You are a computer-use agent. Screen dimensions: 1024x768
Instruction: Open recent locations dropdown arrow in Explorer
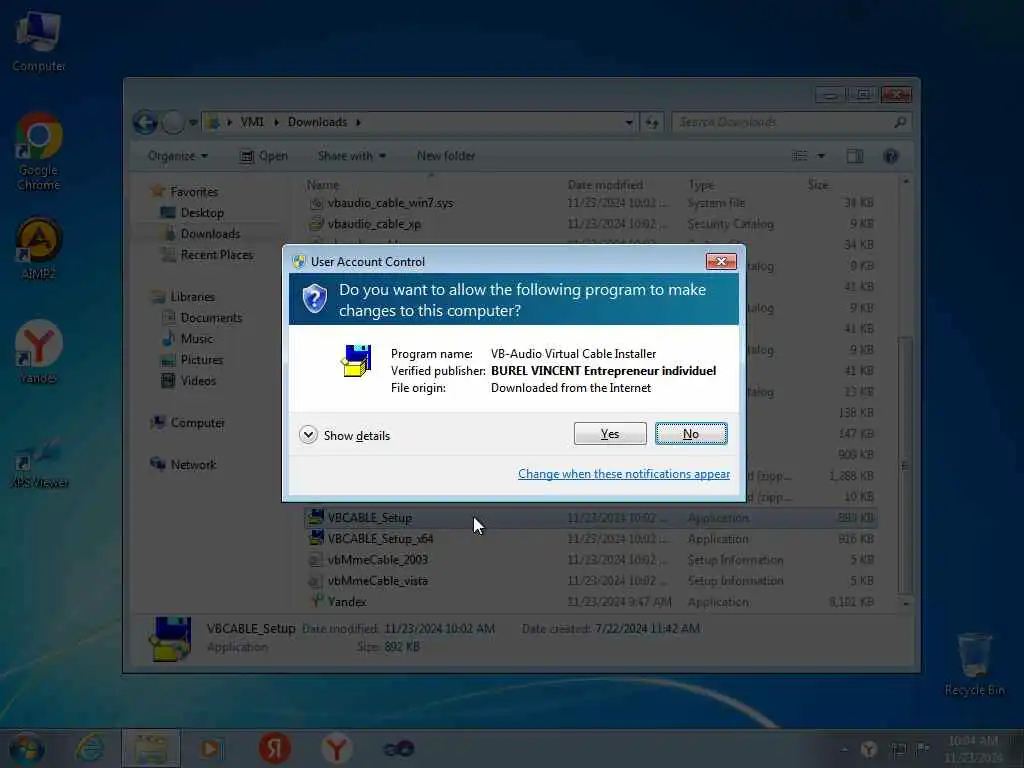point(193,122)
